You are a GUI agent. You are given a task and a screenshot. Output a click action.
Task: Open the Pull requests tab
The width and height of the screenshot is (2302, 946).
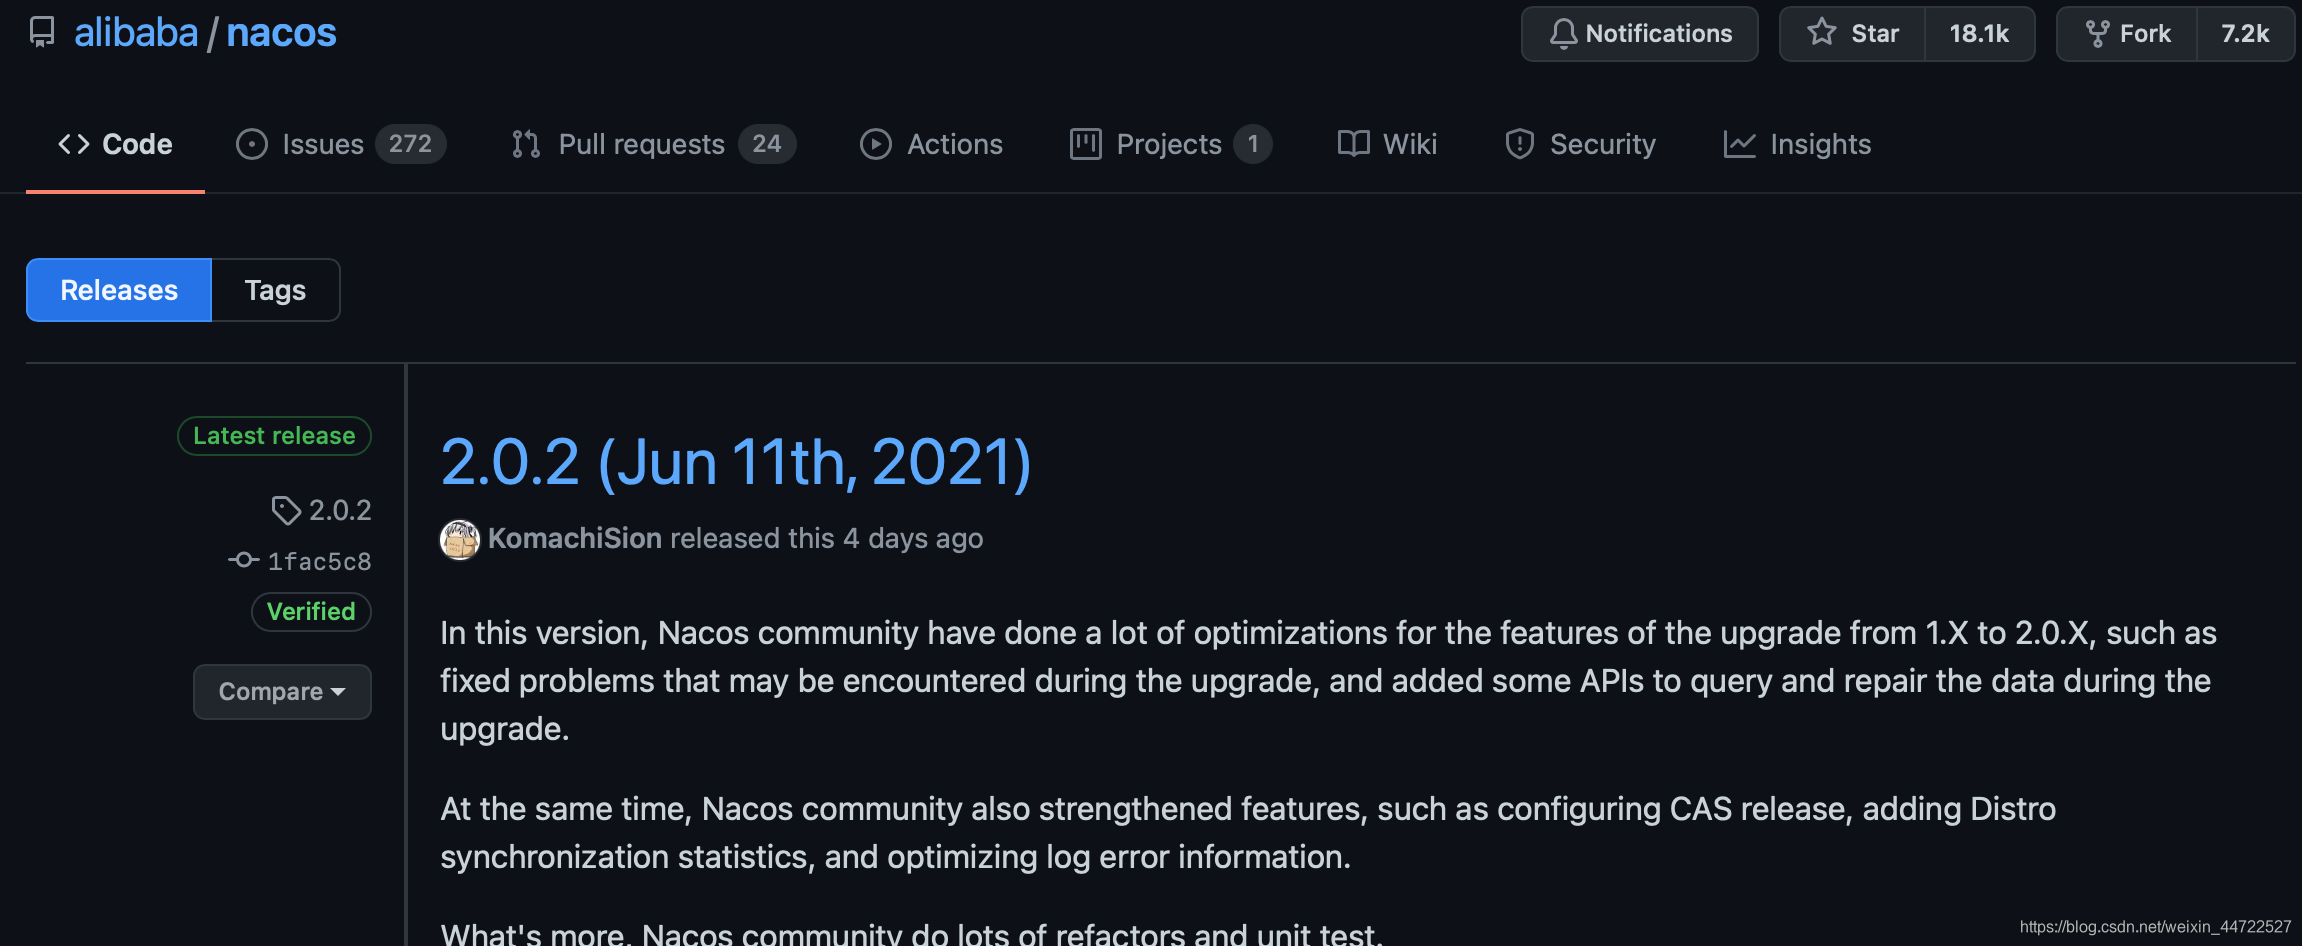point(652,144)
